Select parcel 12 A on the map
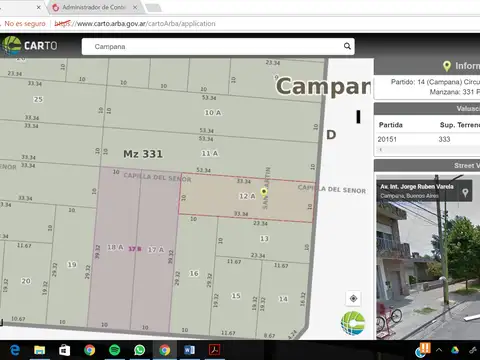480x360 pixels. [x=247, y=196]
